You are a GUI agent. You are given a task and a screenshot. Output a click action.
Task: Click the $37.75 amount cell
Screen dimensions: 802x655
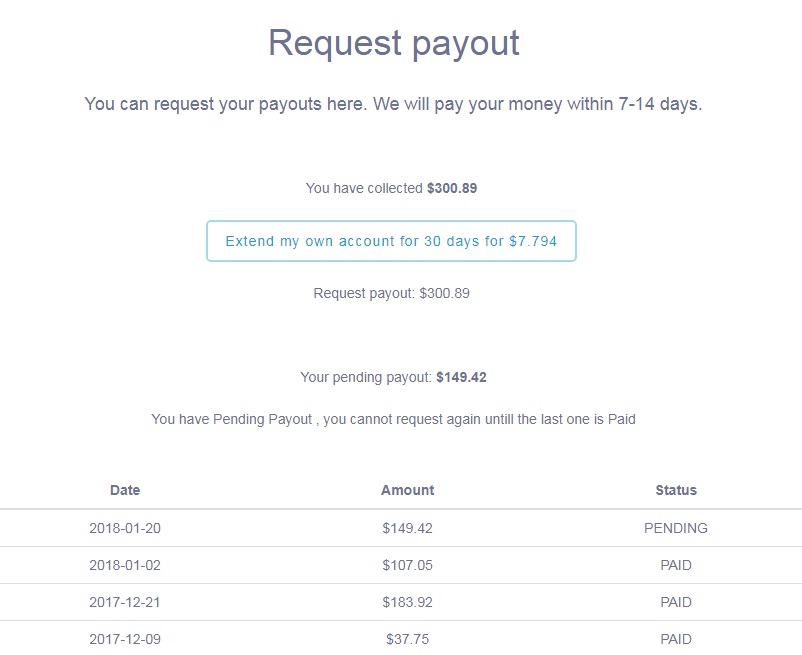tap(407, 639)
